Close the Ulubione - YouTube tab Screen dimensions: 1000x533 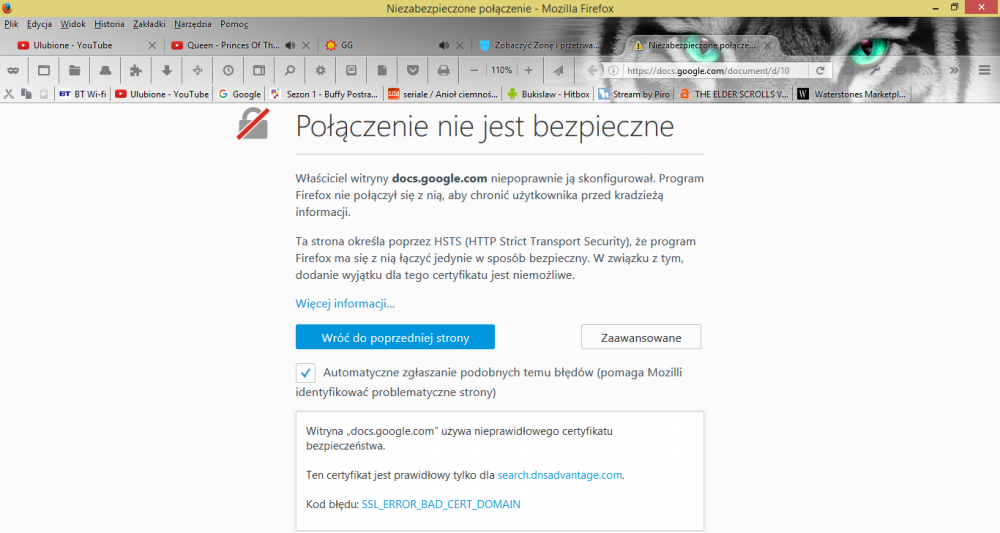(152, 45)
